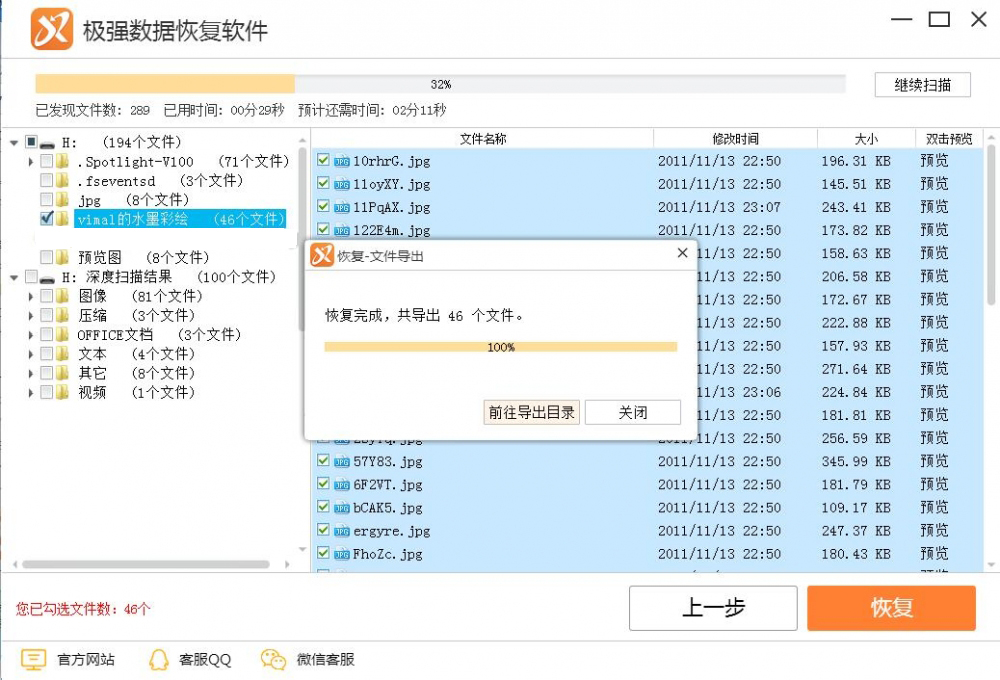Expand the .Spotlight-V100 tree node
The height and width of the screenshot is (680, 1000).
point(30,161)
